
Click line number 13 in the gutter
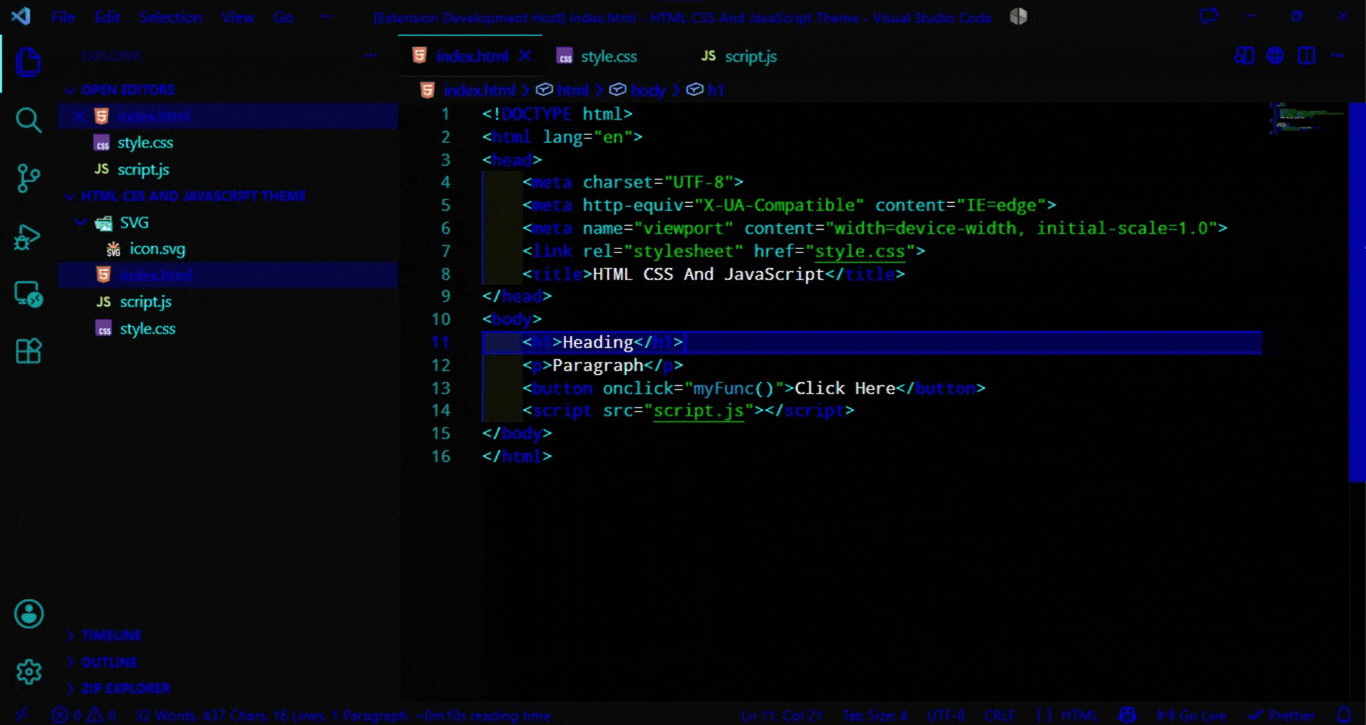click(440, 388)
